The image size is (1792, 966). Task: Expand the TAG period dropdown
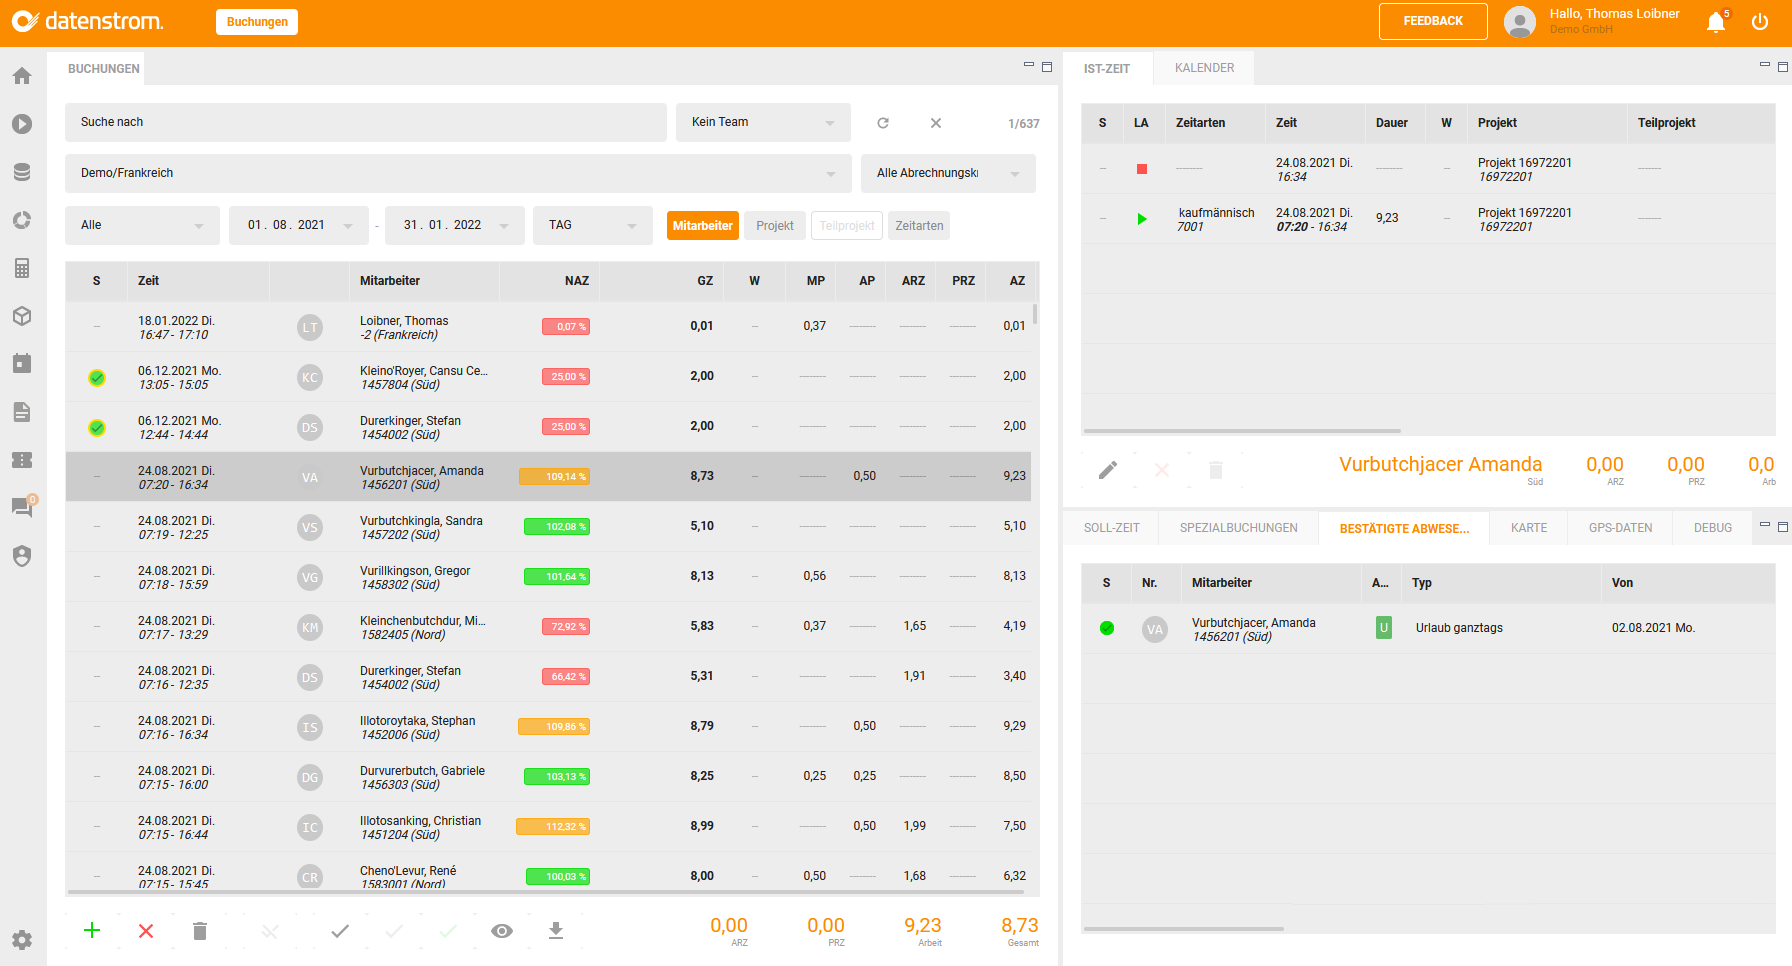(x=592, y=225)
